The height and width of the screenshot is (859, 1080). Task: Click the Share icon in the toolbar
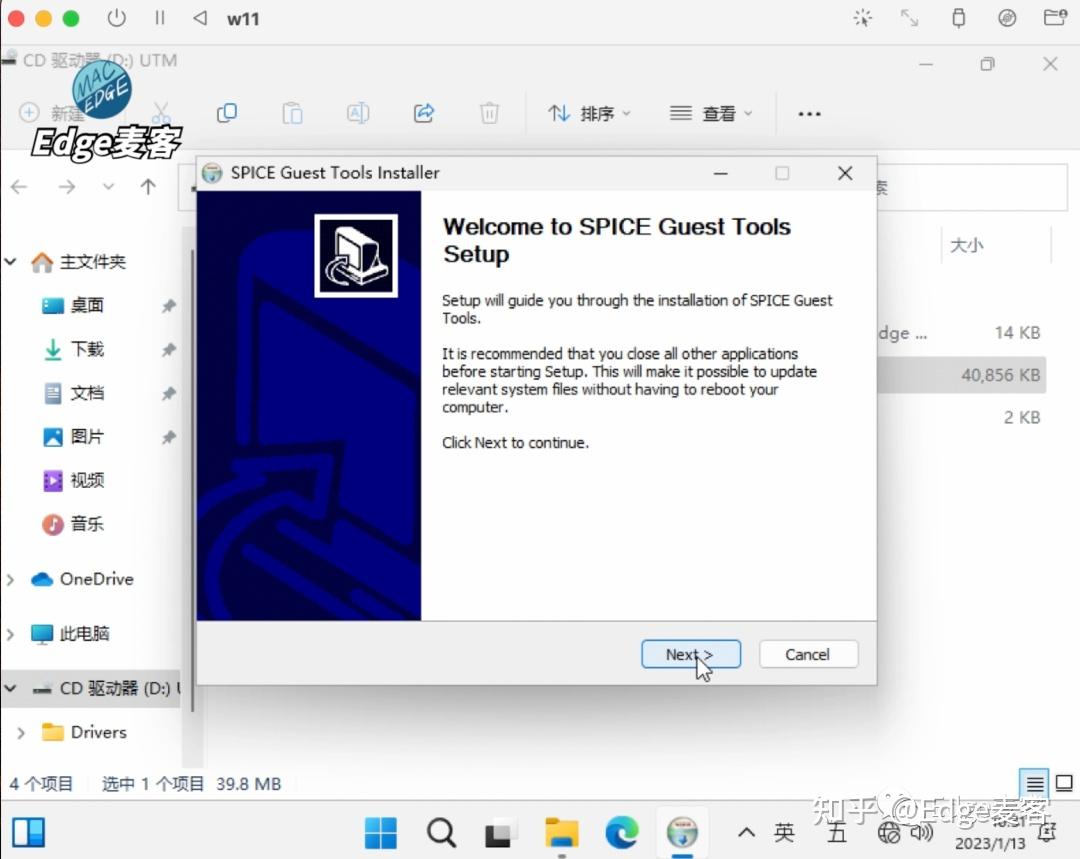(x=423, y=113)
